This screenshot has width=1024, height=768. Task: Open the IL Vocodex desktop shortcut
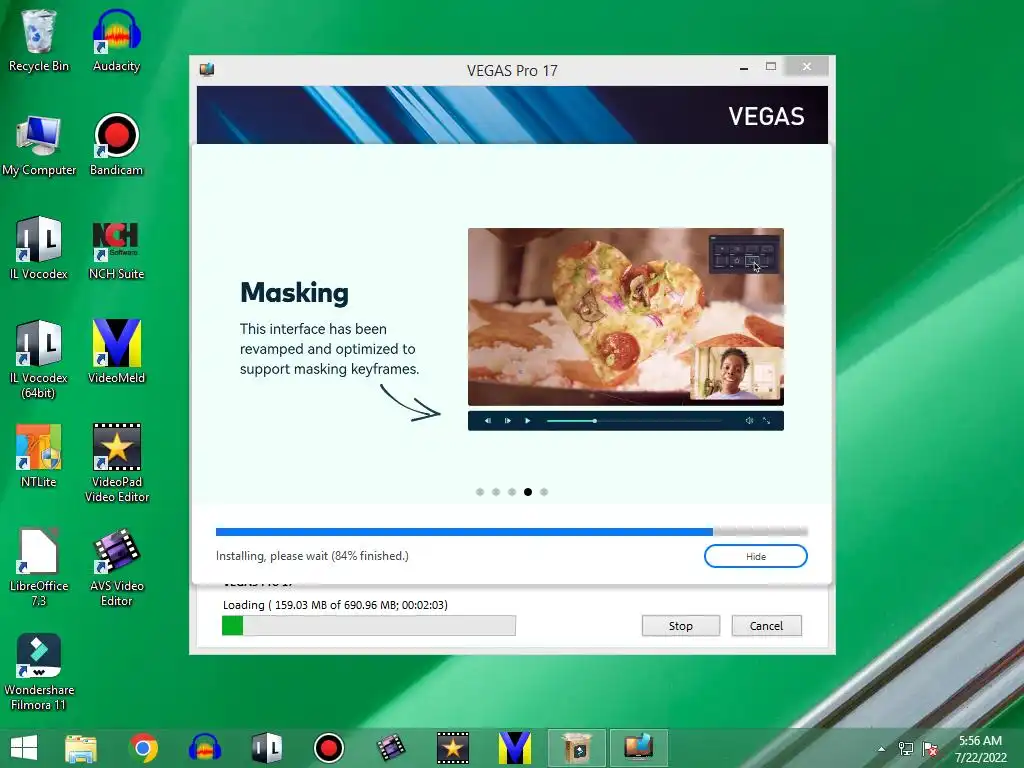39,249
